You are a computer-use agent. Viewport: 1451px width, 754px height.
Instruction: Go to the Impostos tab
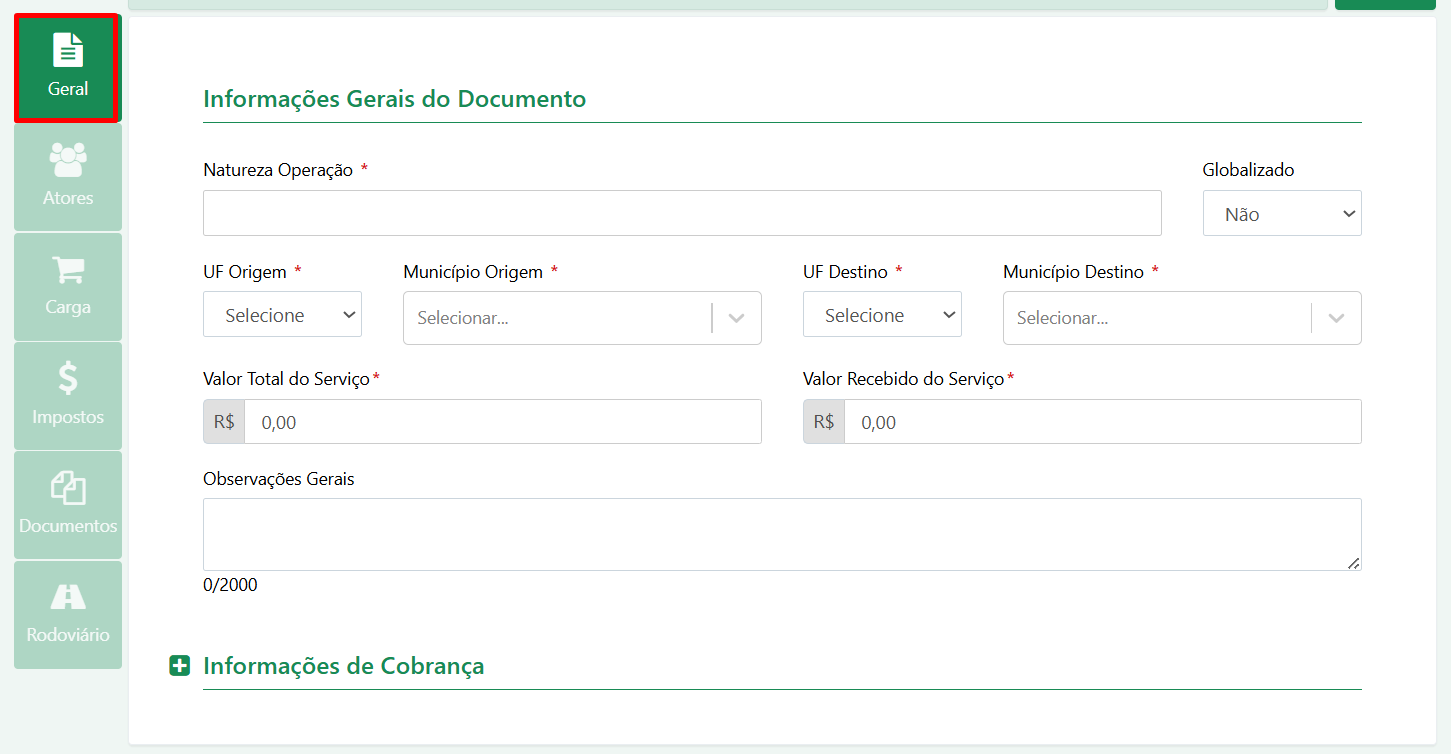68,396
